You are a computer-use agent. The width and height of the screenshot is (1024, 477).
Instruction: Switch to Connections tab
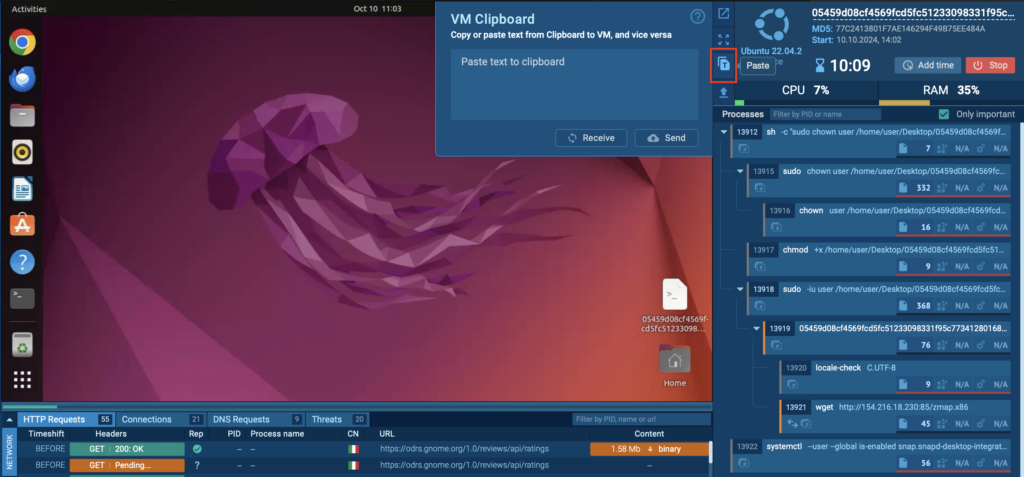pyautogui.click(x=161, y=419)
